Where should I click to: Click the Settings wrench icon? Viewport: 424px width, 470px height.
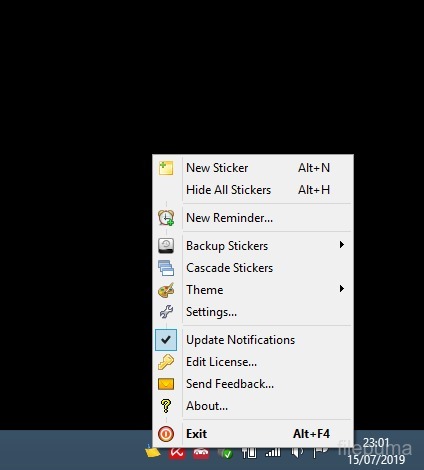[166, 312]
